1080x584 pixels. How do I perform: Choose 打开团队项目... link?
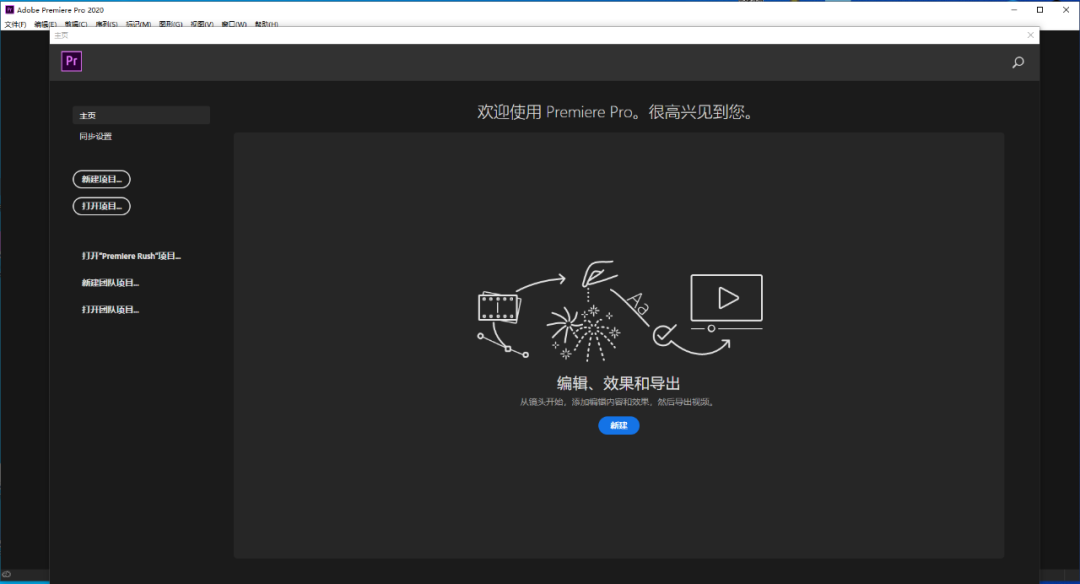tap(110, 309)
